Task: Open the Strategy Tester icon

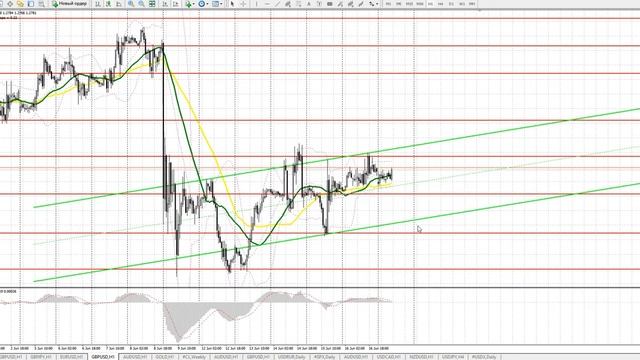Action: coord(41,4)
